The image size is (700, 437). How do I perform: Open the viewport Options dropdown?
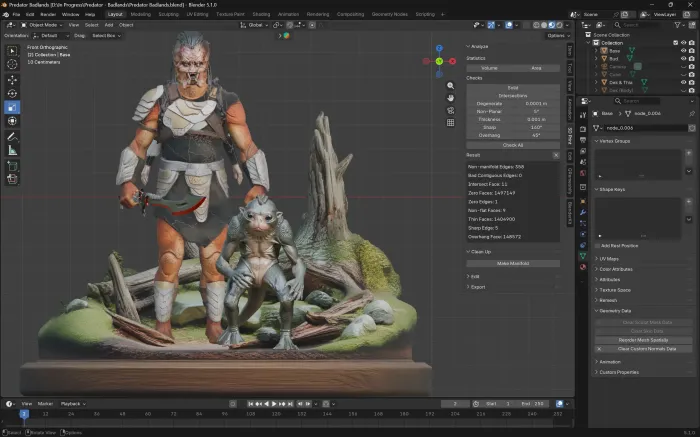pyautogui.click(x=558, y=36)
